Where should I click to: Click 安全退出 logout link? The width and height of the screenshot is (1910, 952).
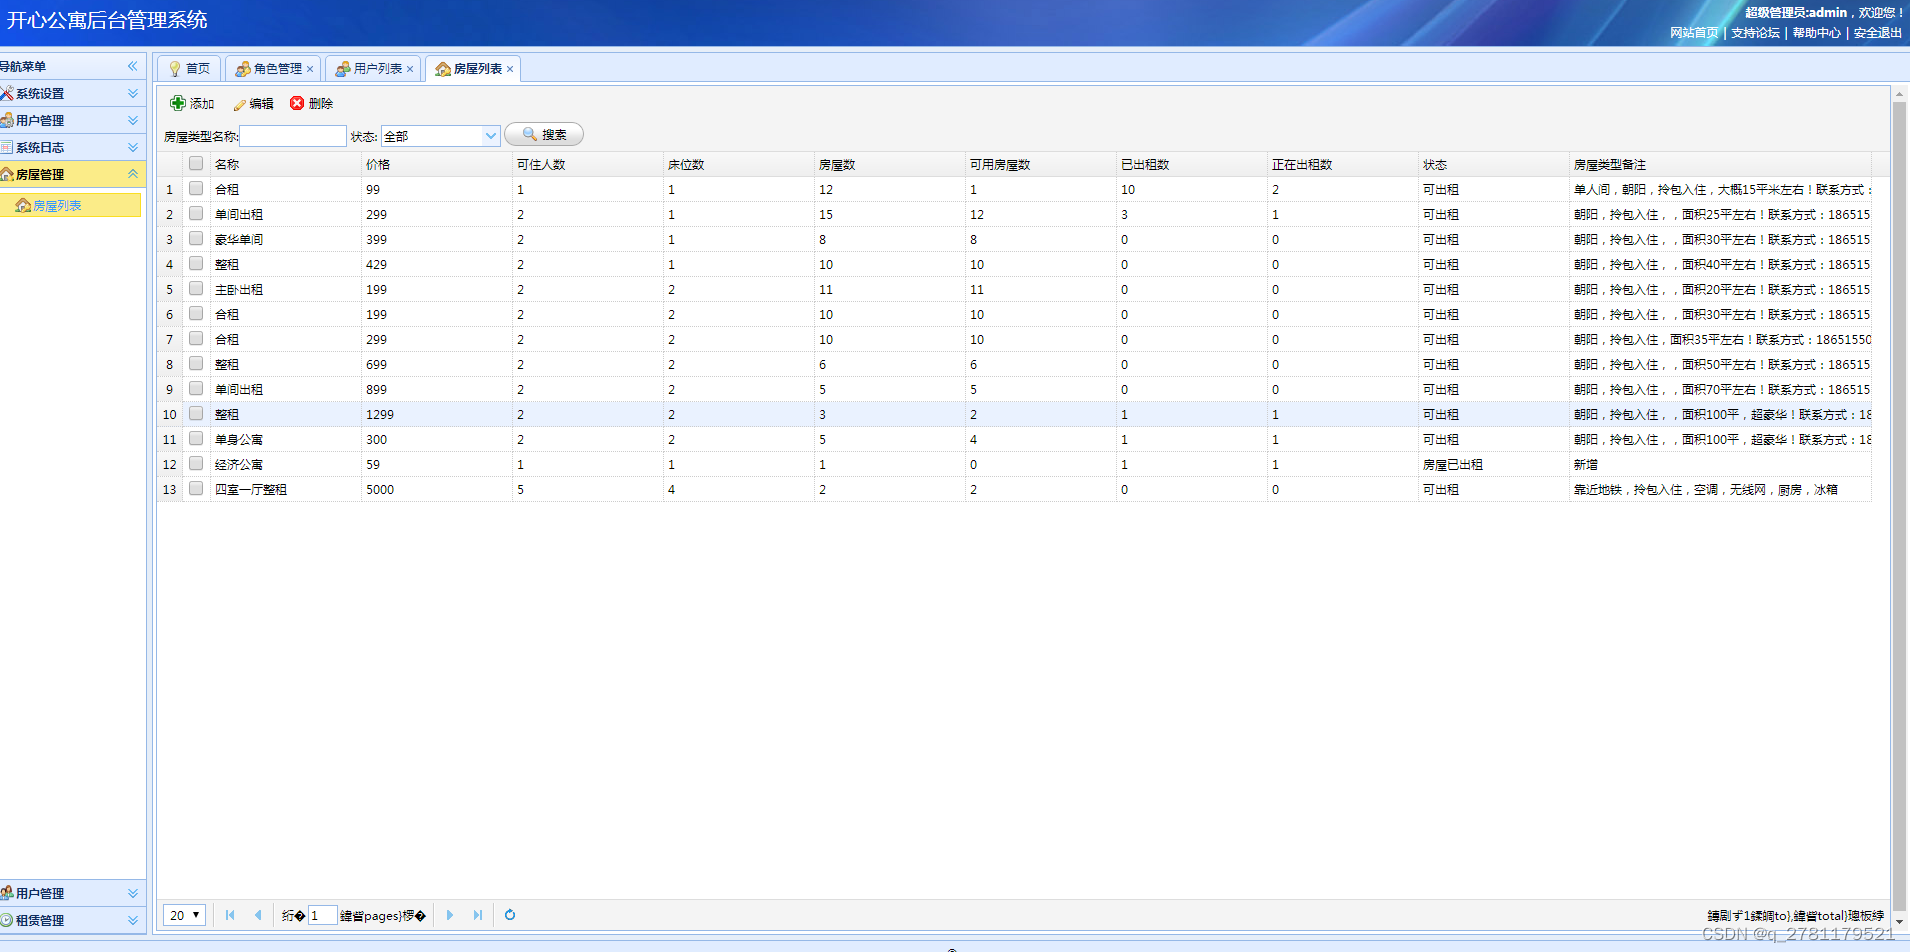coord(1878,33)
